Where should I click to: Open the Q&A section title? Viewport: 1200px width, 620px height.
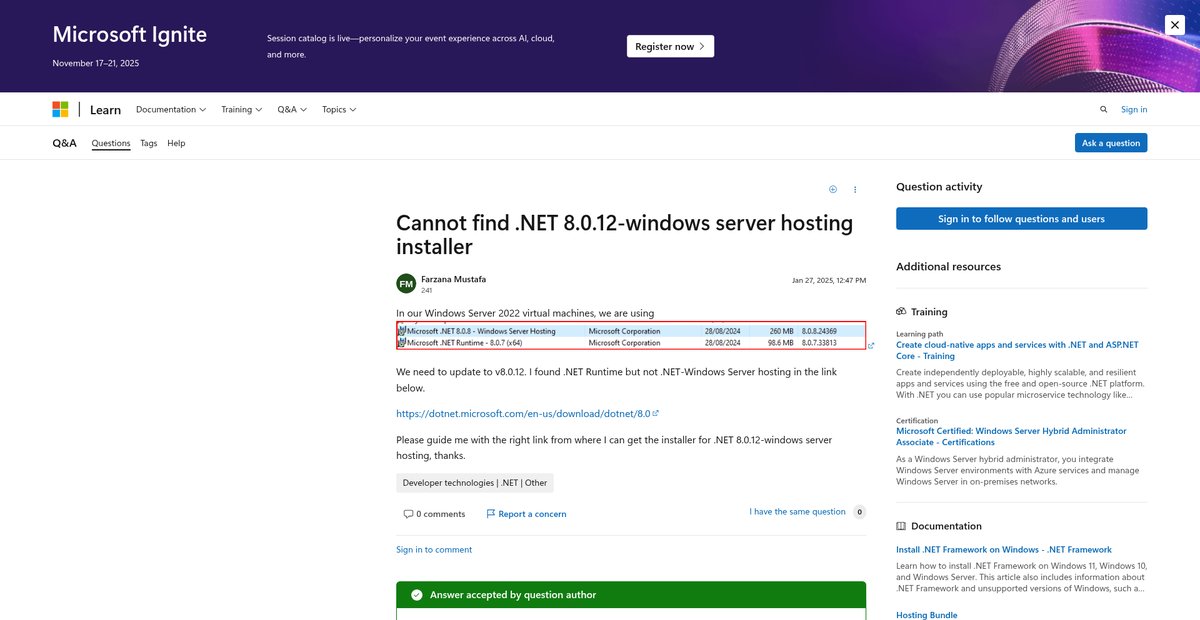click(64, 143)
